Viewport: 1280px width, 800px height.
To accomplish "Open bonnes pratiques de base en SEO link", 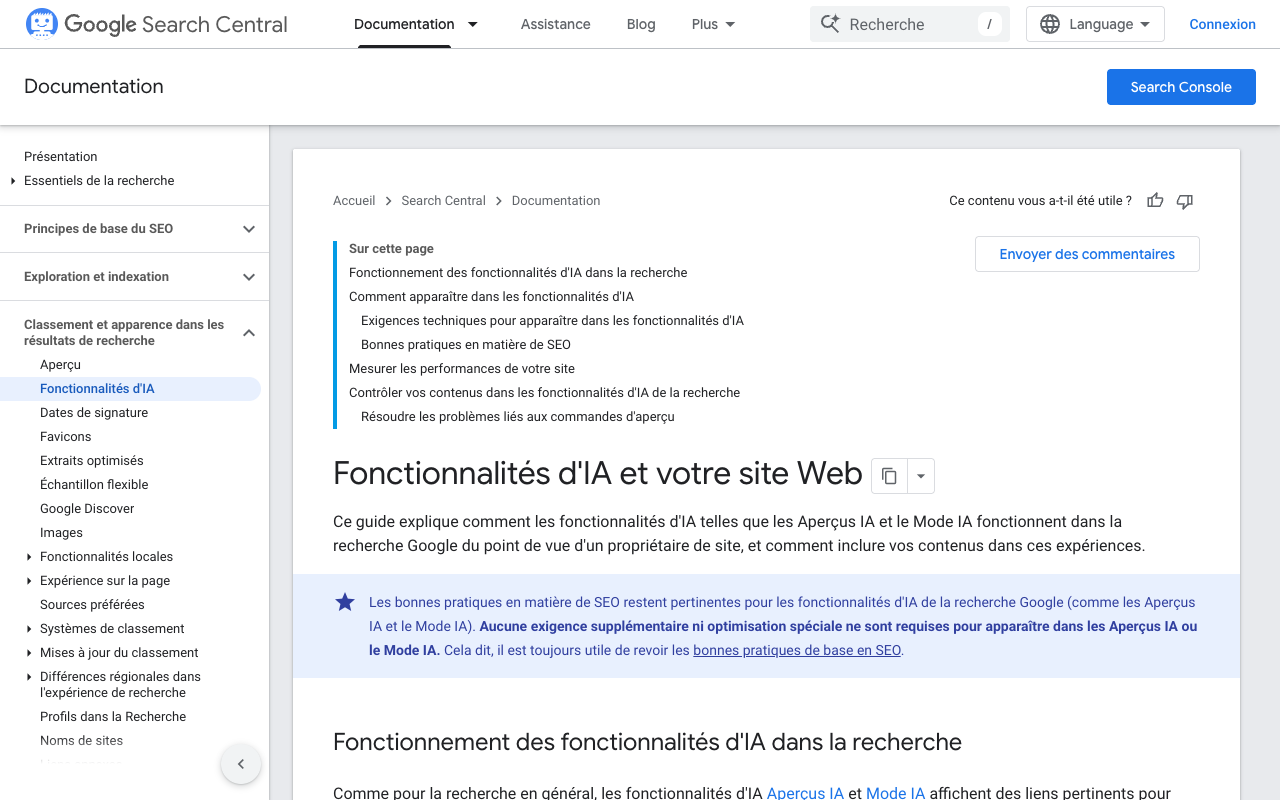I will [797, 650].
